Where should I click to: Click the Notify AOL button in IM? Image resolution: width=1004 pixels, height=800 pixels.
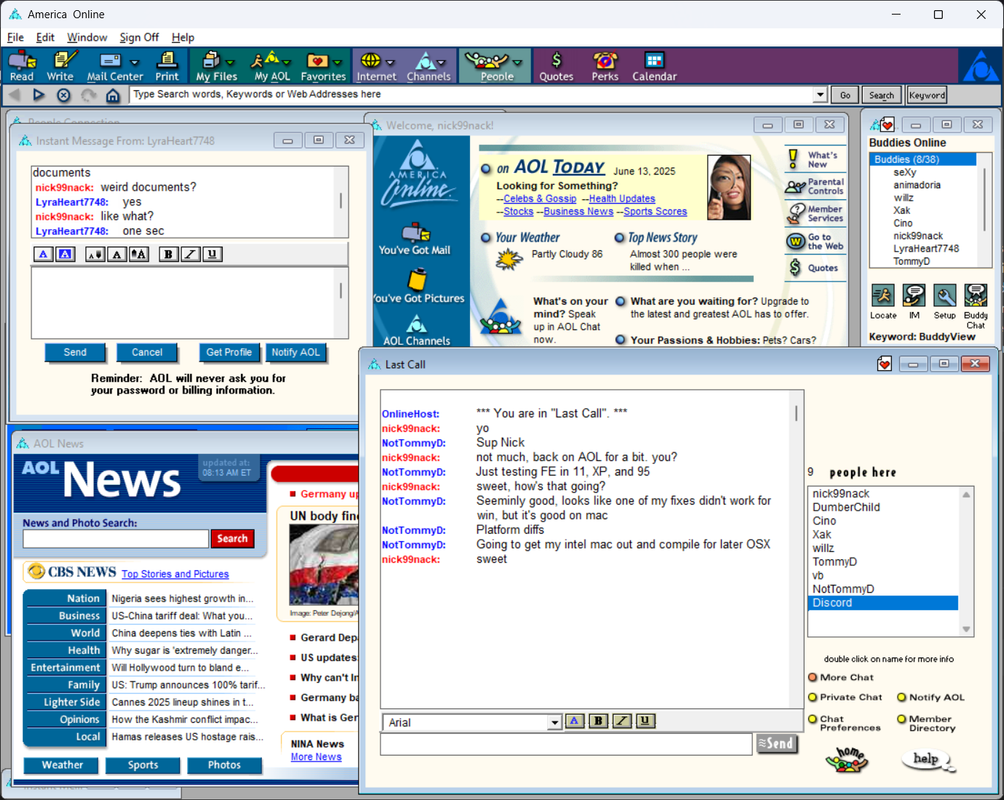point(295,352)
